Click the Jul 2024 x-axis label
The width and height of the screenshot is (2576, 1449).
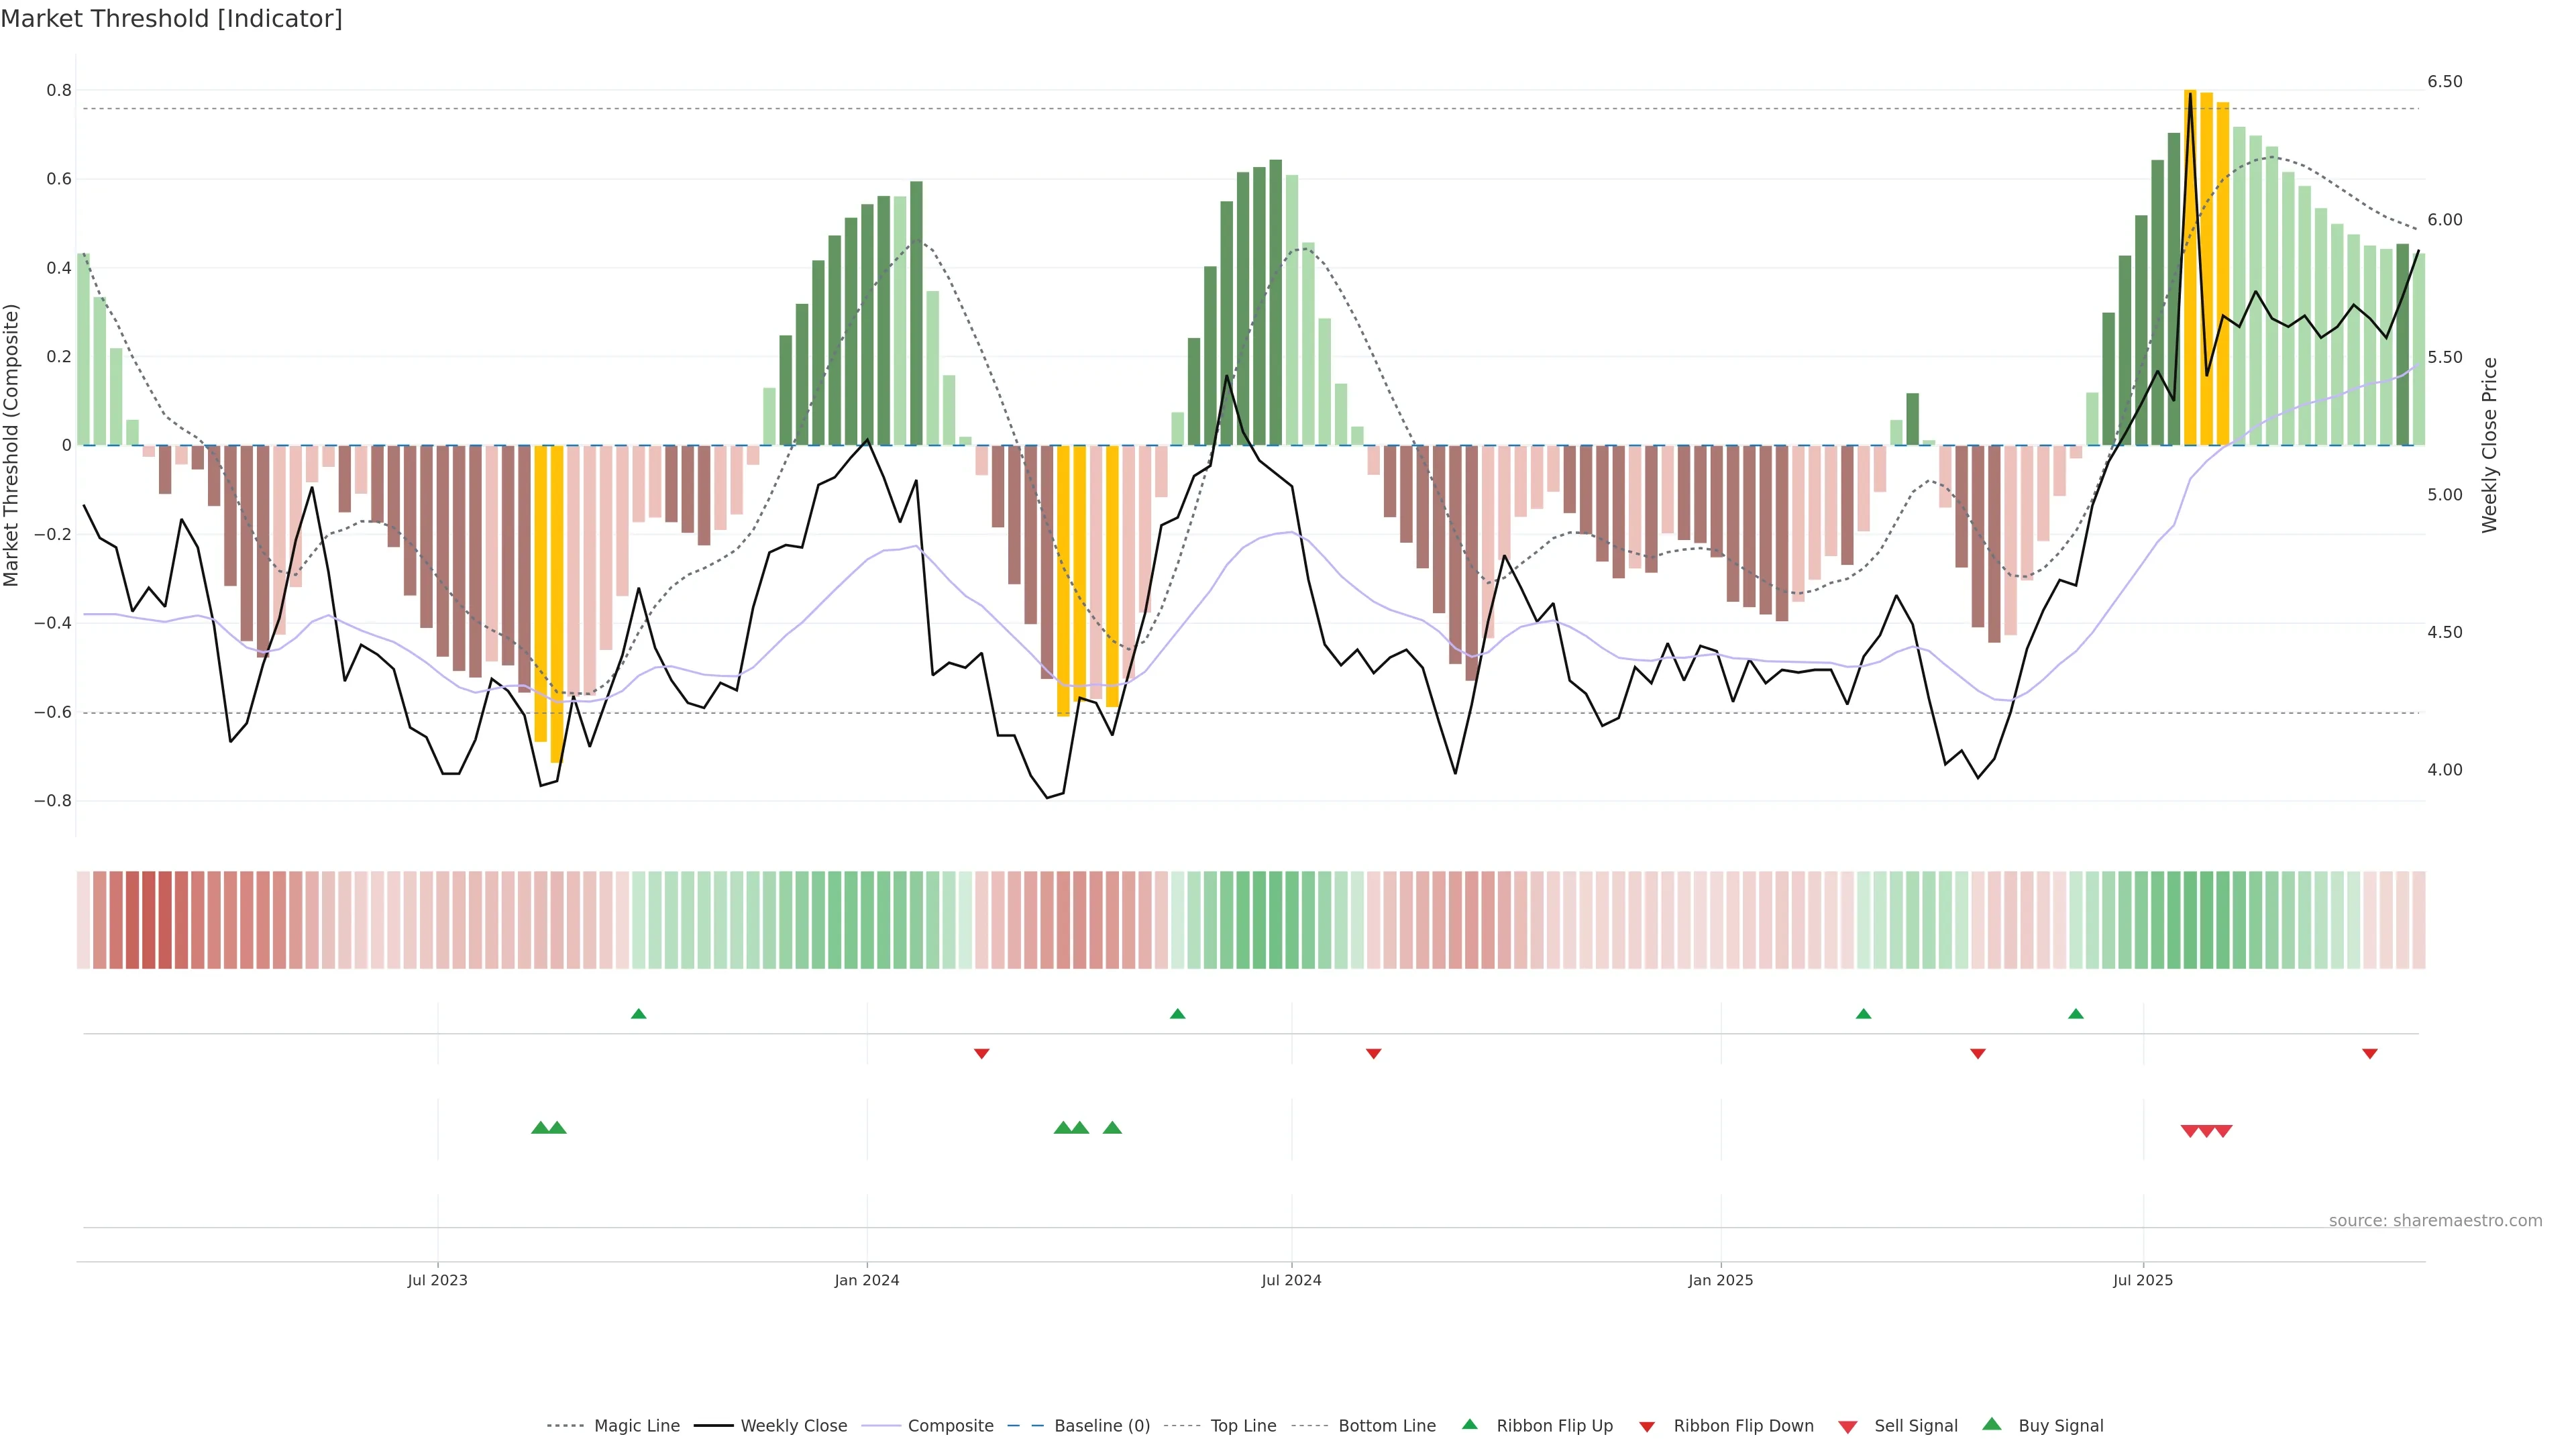point(1291,1280)
